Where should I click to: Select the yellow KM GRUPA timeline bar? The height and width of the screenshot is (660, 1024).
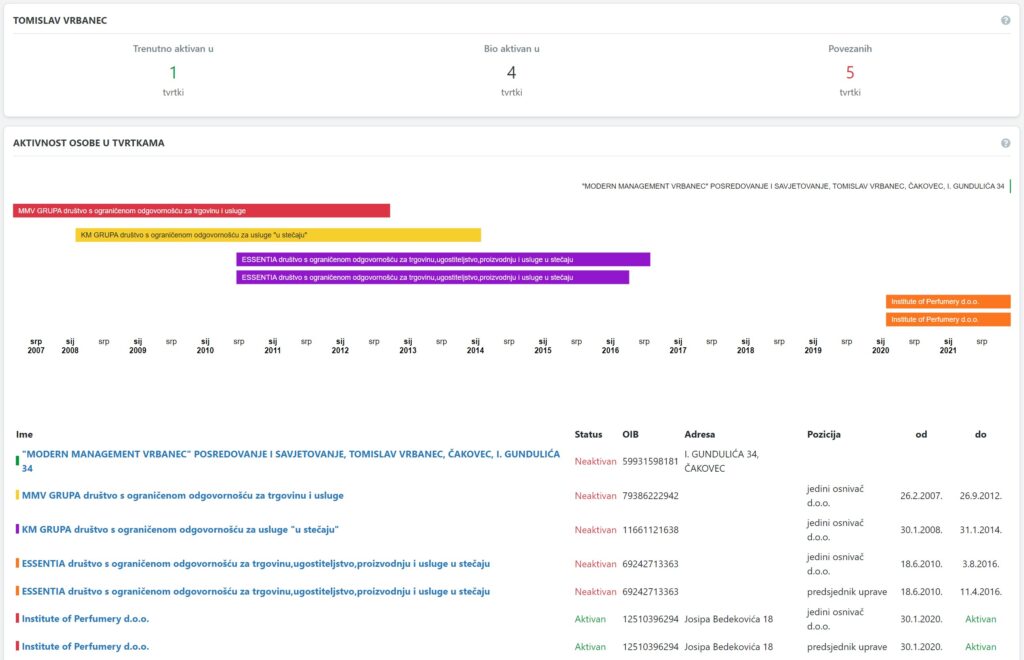[x=278, y=235]
